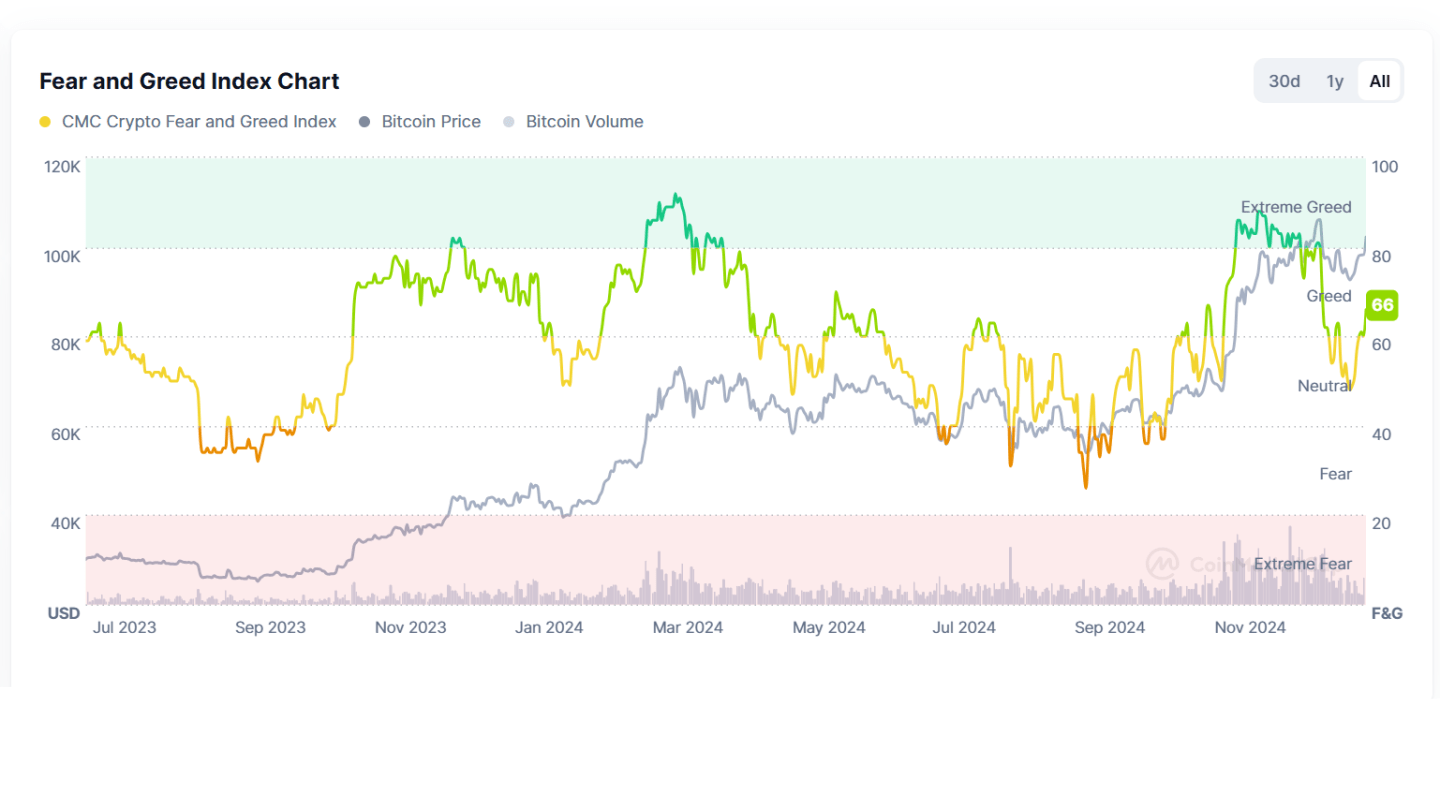Click the 80K price axis label

(x=66, y=344)
